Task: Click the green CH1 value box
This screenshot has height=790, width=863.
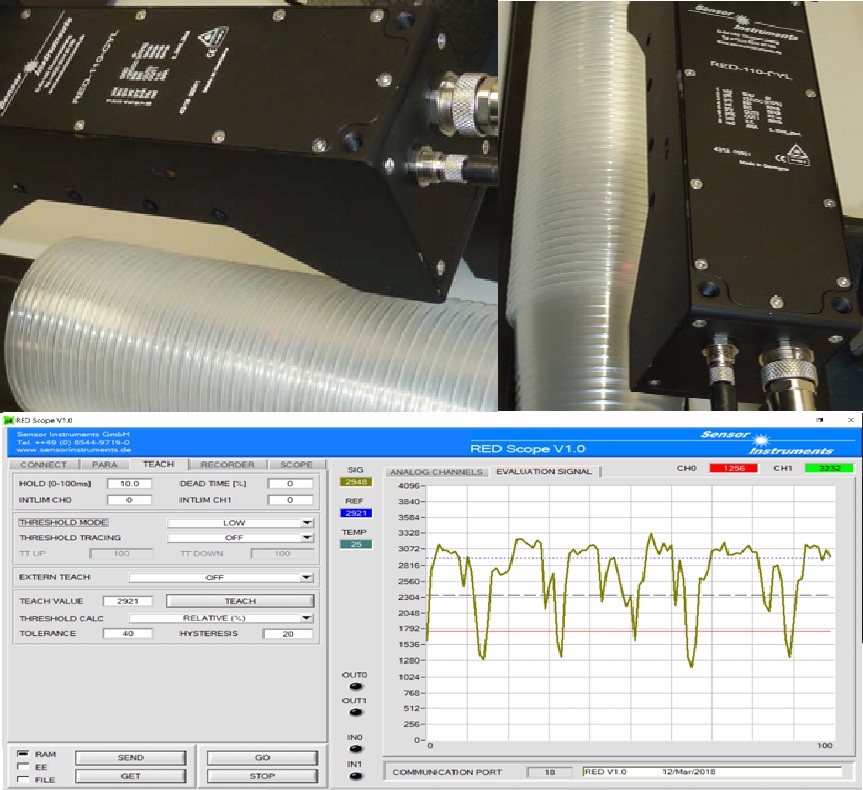Action: (829, 468)
